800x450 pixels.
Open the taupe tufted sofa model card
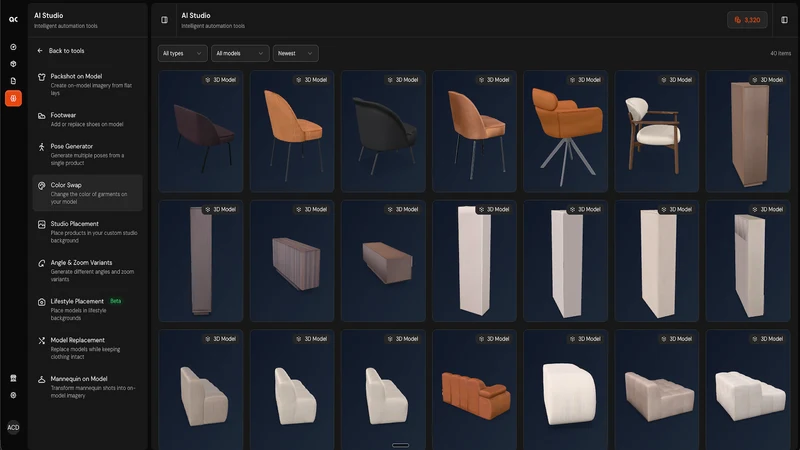pos(656,390)
